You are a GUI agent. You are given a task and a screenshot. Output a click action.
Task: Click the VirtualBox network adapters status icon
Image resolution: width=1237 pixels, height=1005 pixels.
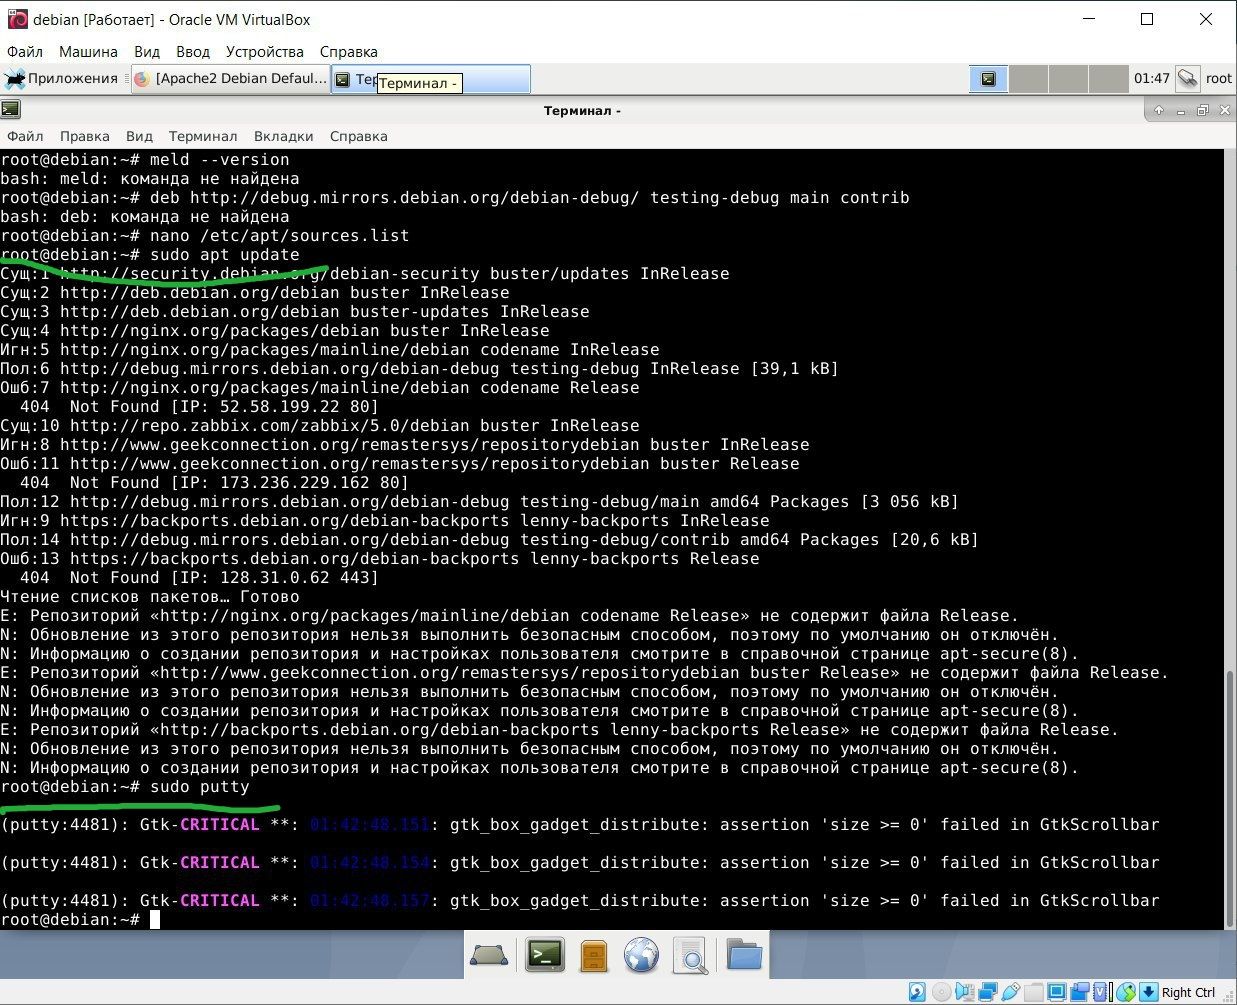988,992
